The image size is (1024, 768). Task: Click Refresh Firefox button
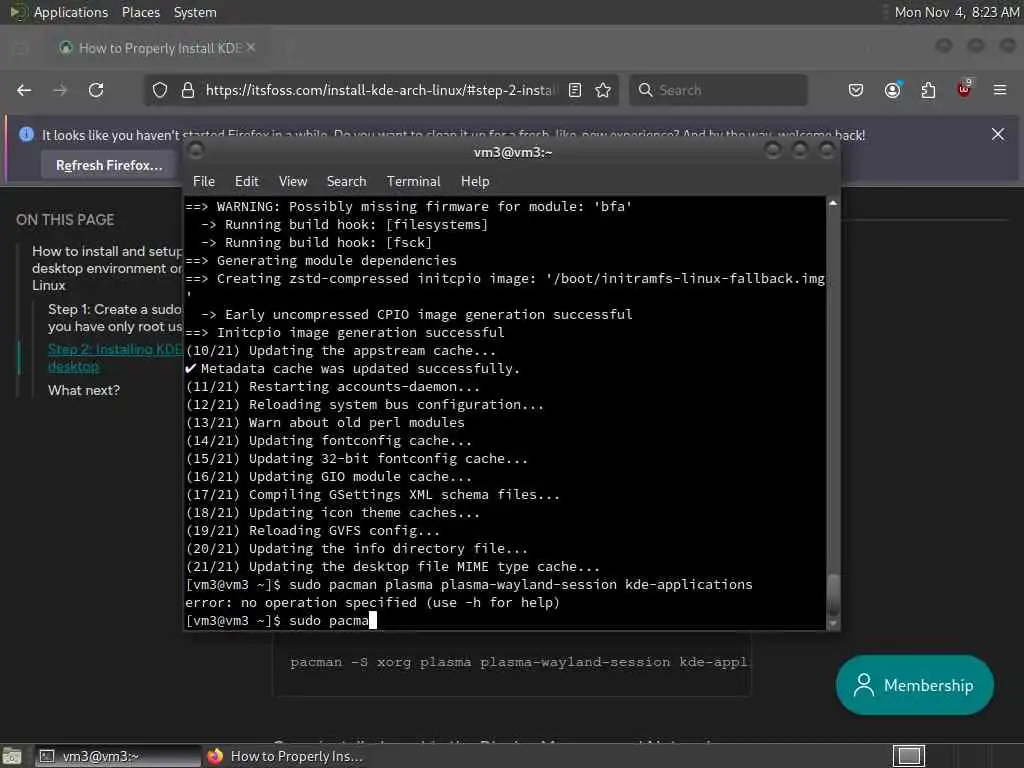pyautogui.click(x=109, y=165)
